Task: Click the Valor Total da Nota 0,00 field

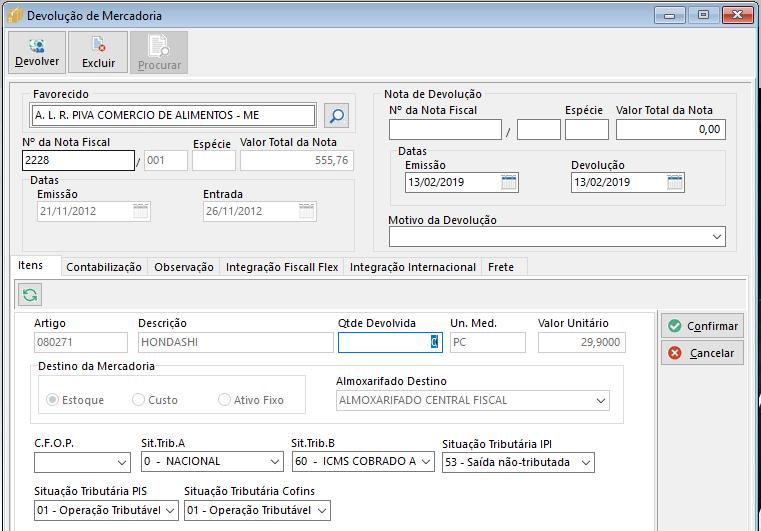Action: point(671,130)
